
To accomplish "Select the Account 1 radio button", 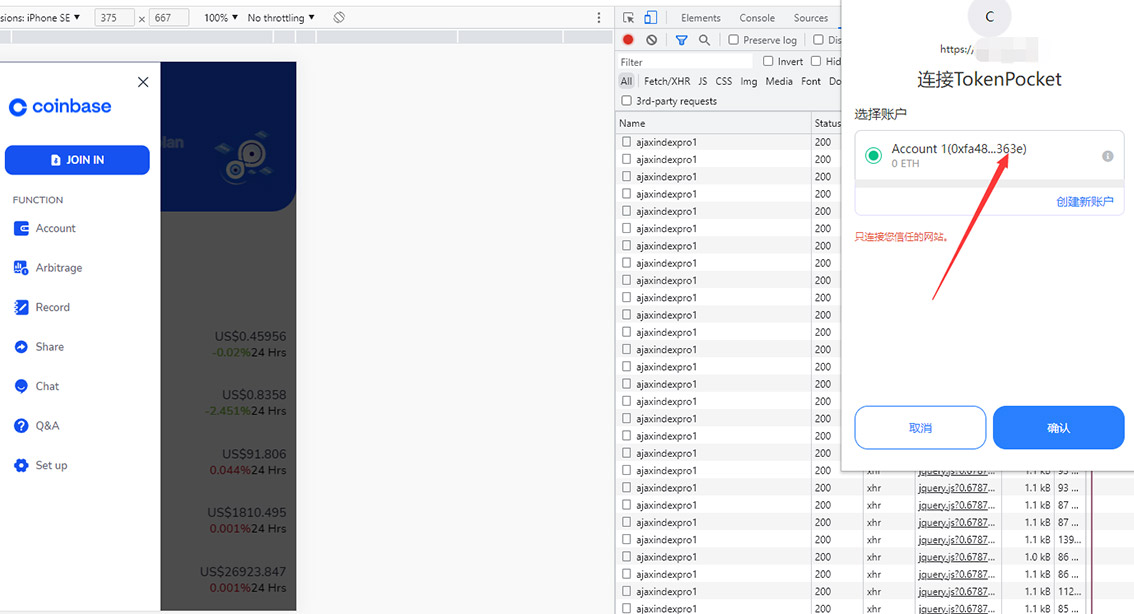I will [x=873, y=155].
